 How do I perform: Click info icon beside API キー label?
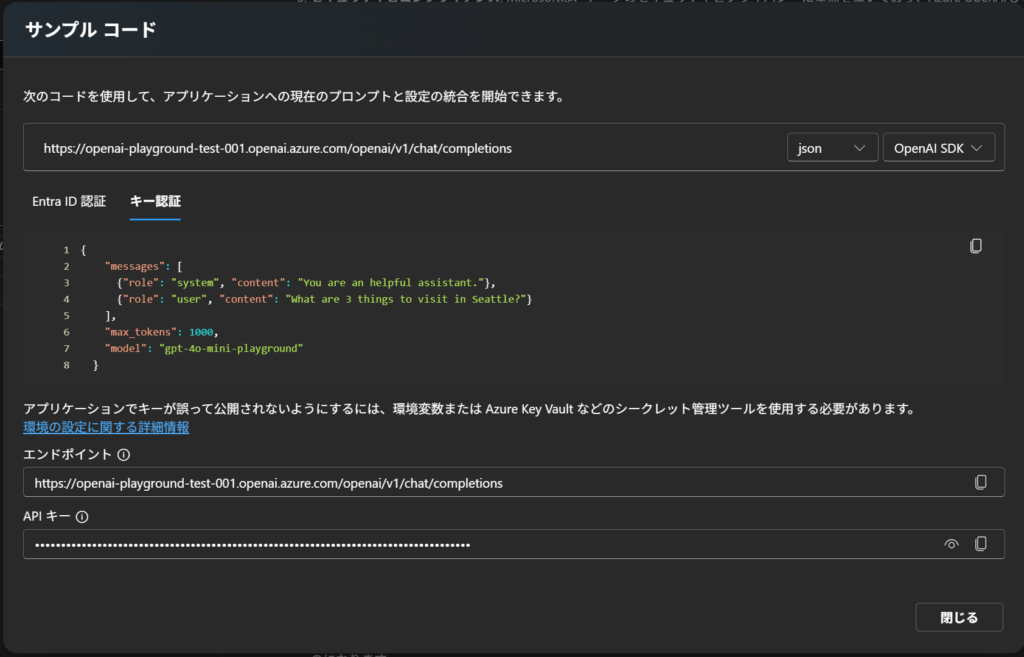click(82, 517)
